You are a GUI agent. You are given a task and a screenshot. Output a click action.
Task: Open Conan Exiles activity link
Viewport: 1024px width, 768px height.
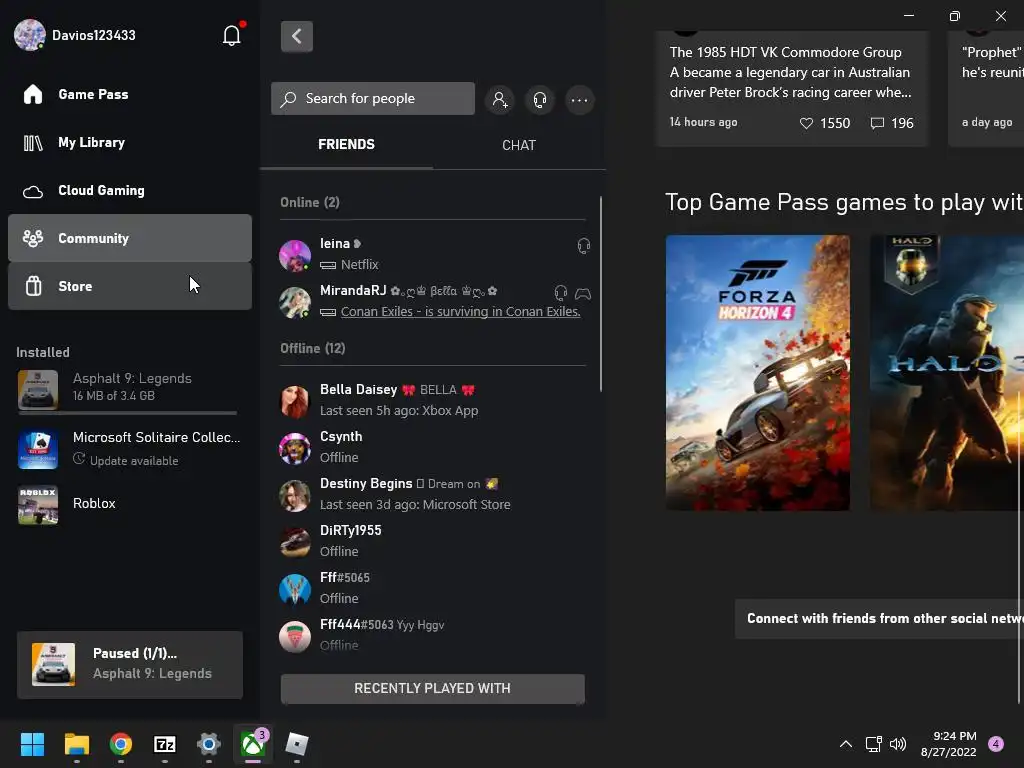[460, 312]
